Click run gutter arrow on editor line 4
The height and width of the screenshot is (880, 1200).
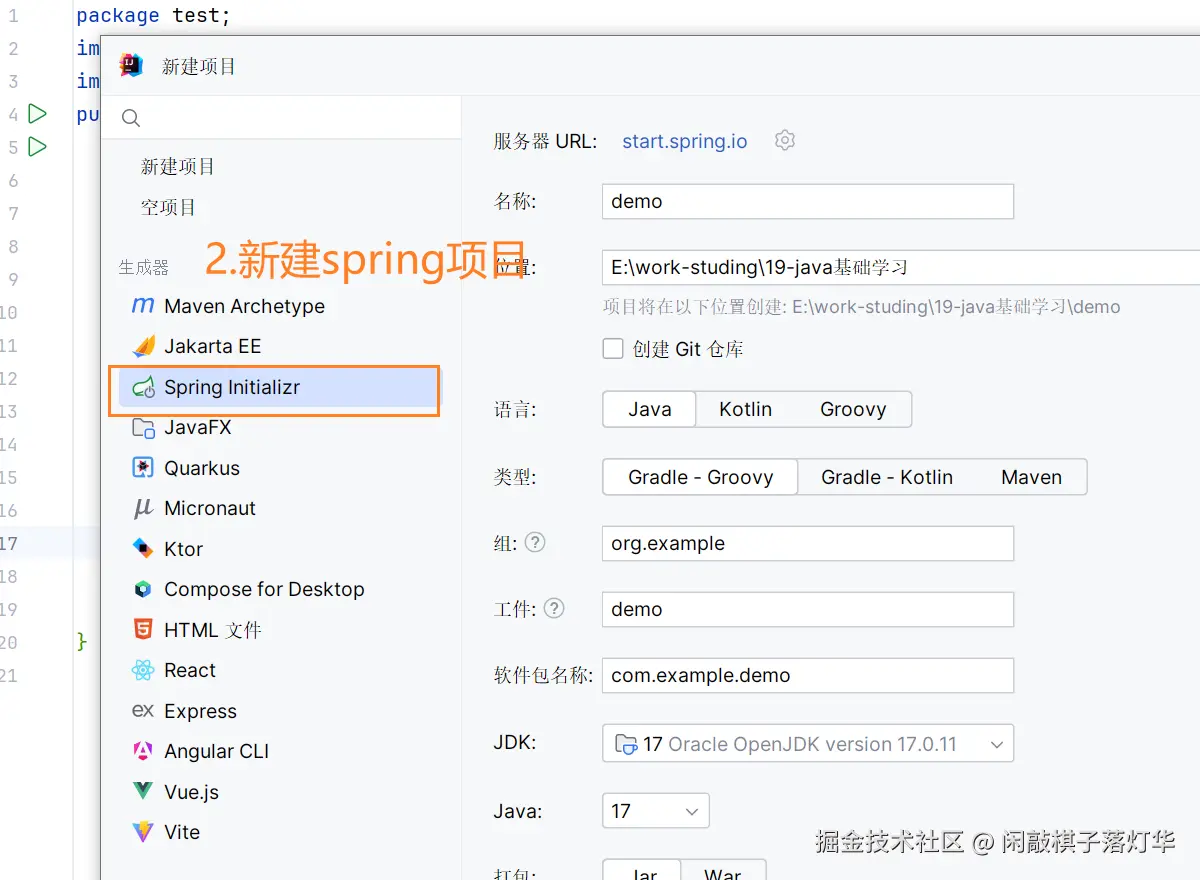[38, 114]
